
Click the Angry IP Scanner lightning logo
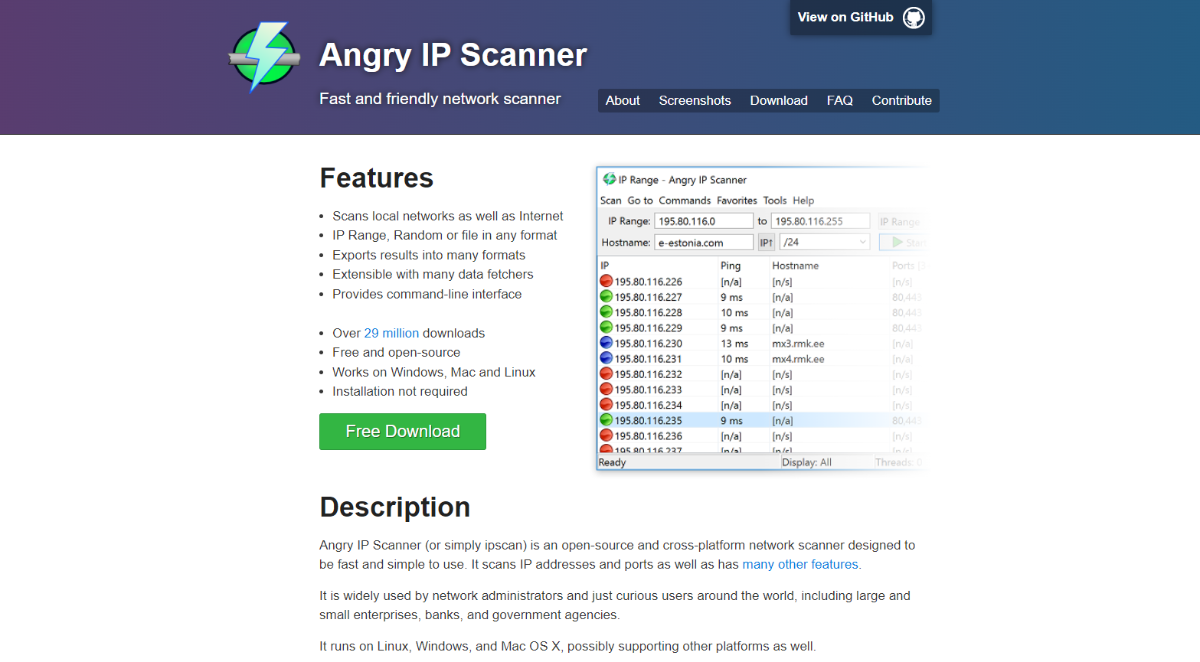click(x=263, y=57)
